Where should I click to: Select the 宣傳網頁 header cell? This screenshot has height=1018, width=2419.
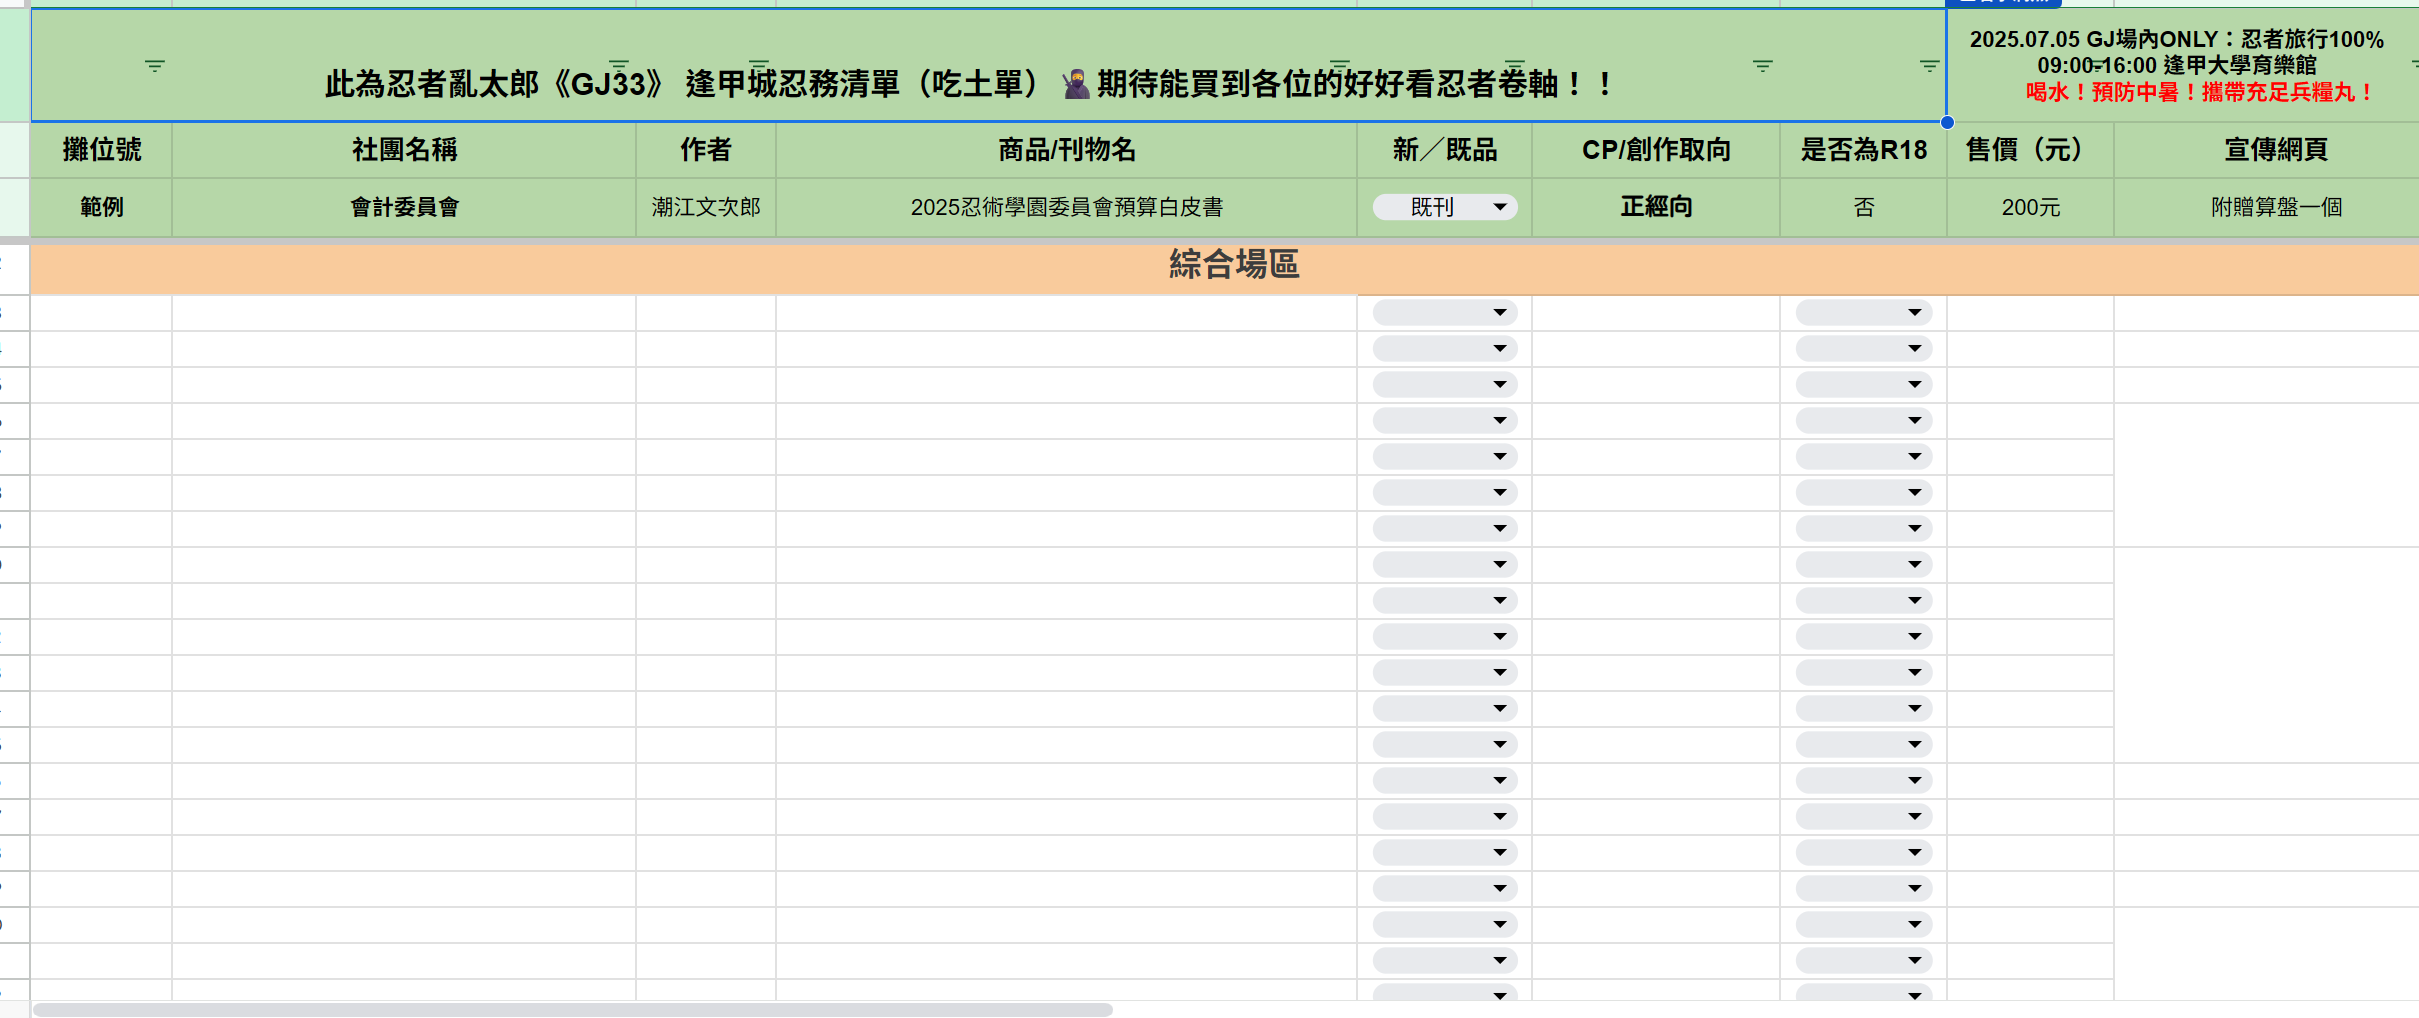tap(2267, 150)
